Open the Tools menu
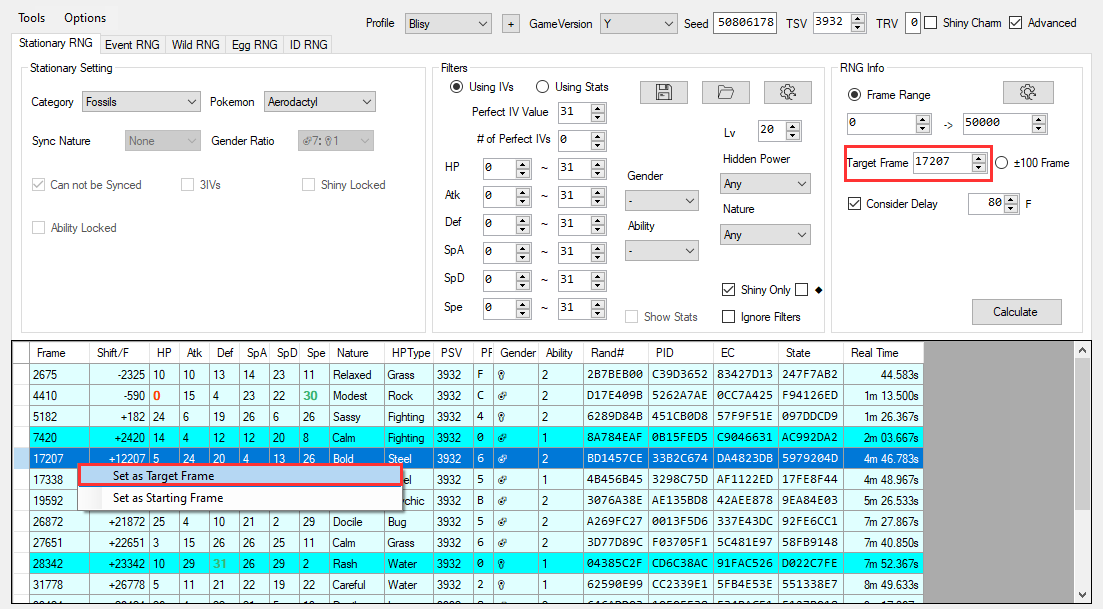Viewport: 1103px width, 609px height. click(x=32, y=18)
